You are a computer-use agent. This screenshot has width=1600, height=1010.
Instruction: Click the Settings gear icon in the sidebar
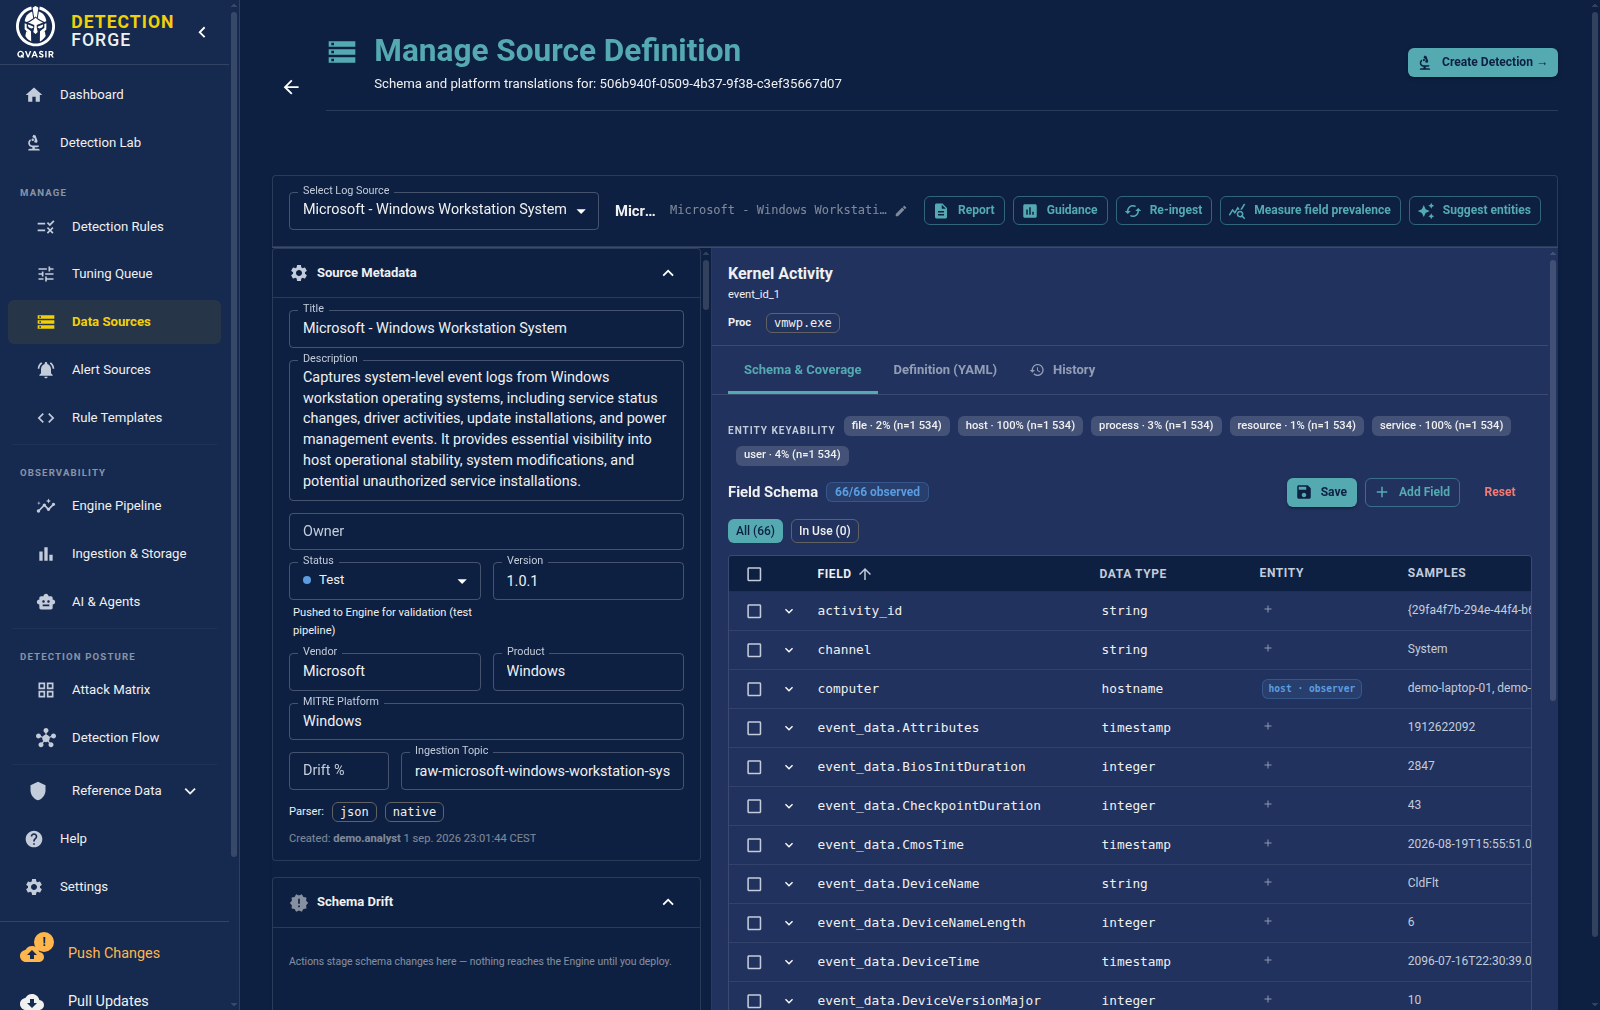click(34, 887)
